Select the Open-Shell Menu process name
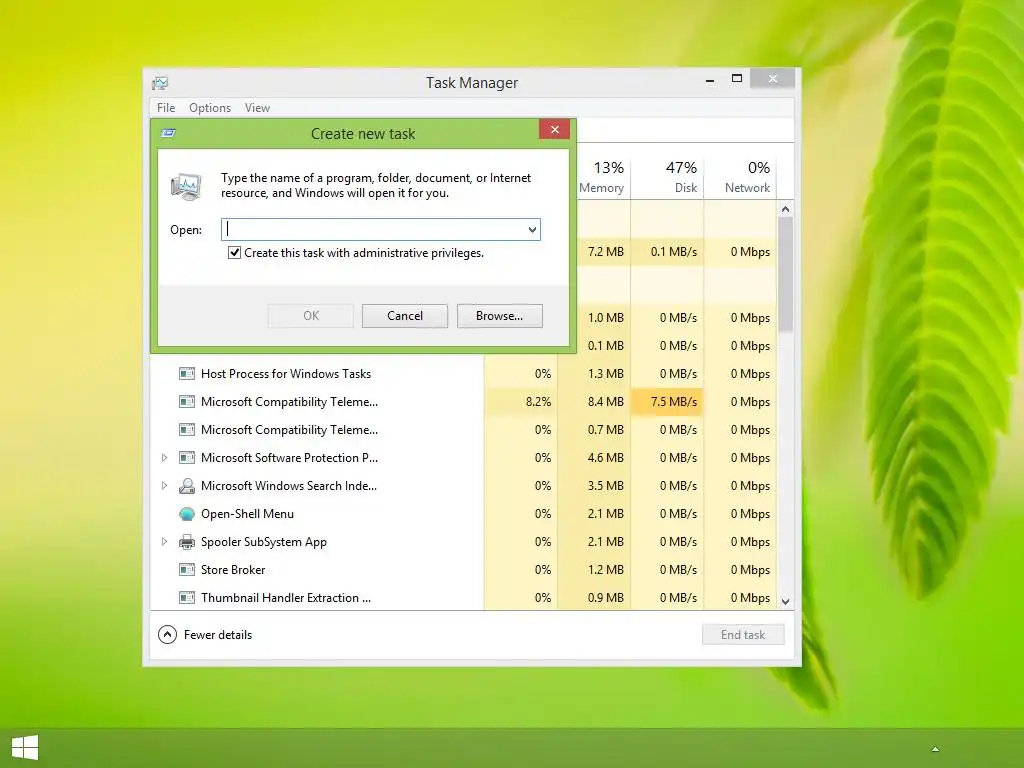Image resolution: width=1024 pixels, height=768 pixels. (x=248, y=514)
